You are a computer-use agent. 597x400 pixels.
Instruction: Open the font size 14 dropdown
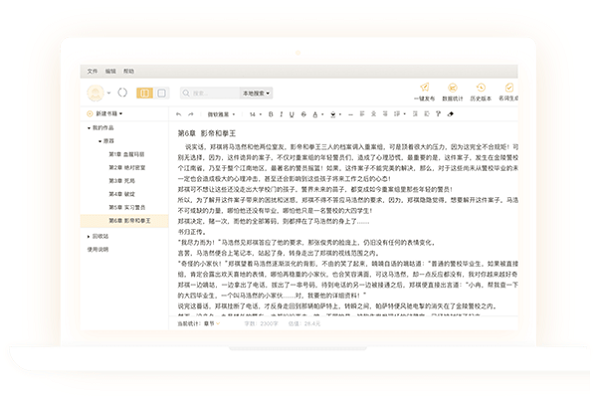(255, 114)
